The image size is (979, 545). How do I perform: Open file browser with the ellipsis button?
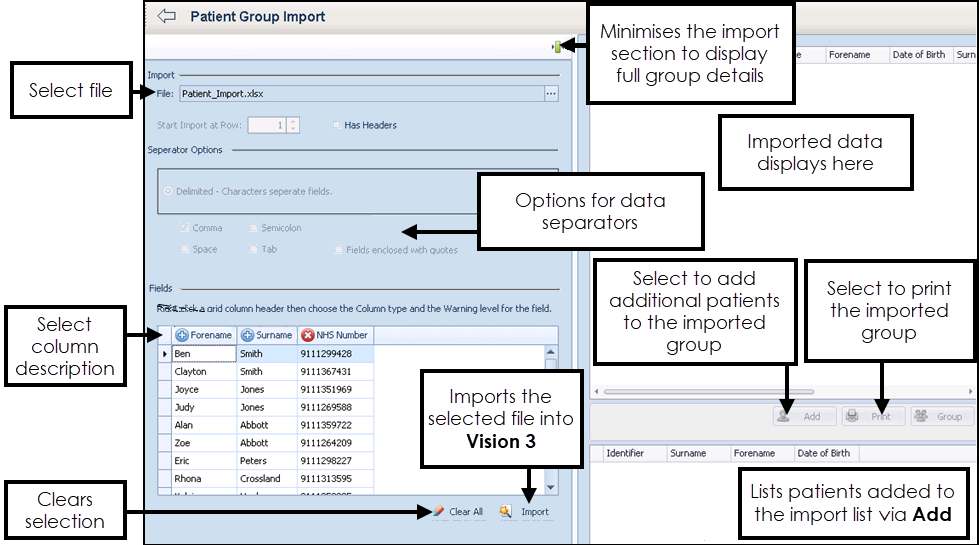tap(550, 94)
